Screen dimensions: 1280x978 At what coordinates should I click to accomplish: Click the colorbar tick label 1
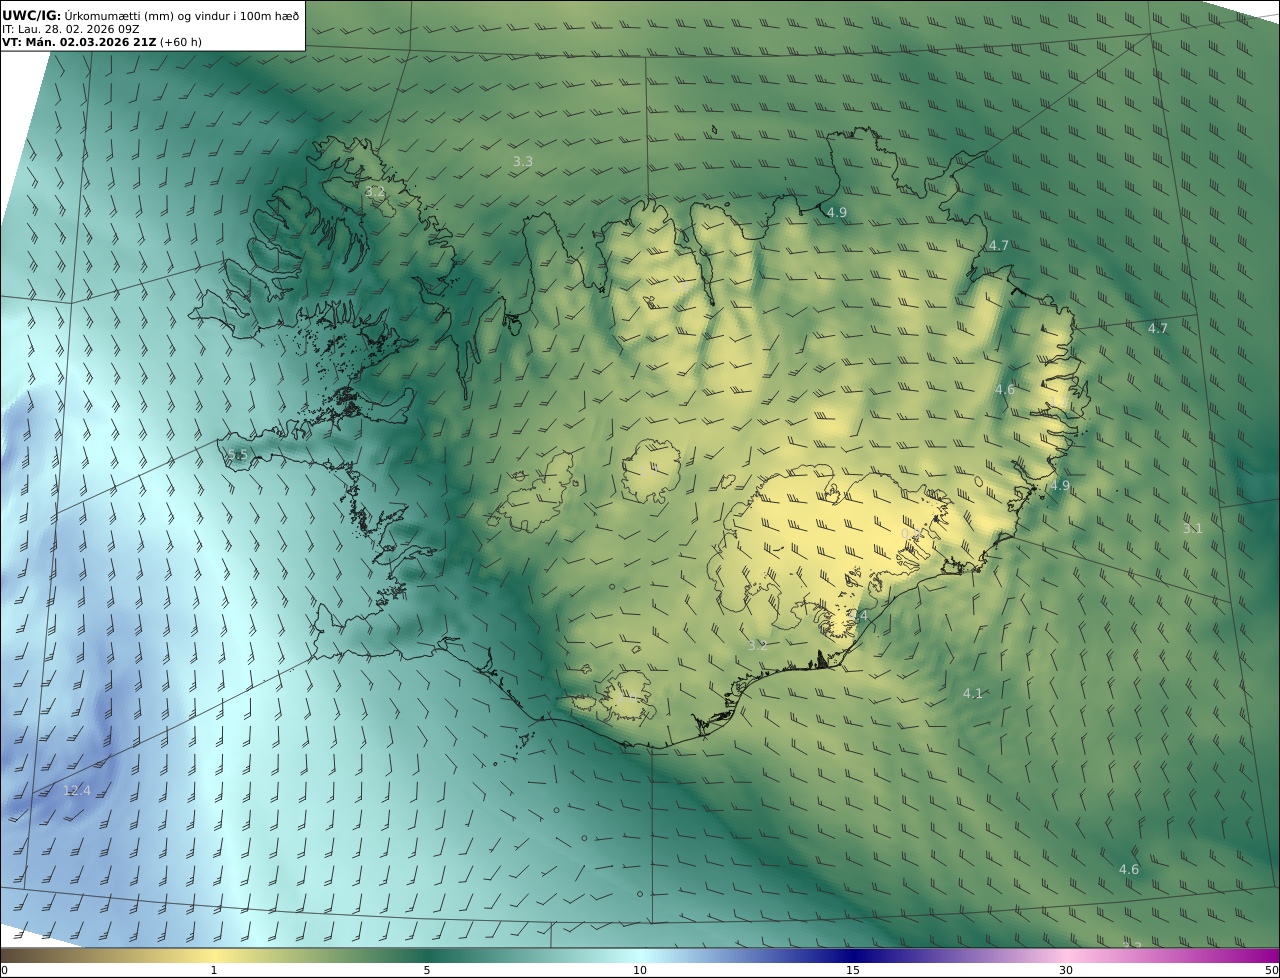pyautogui.click(x=213, y=970)
